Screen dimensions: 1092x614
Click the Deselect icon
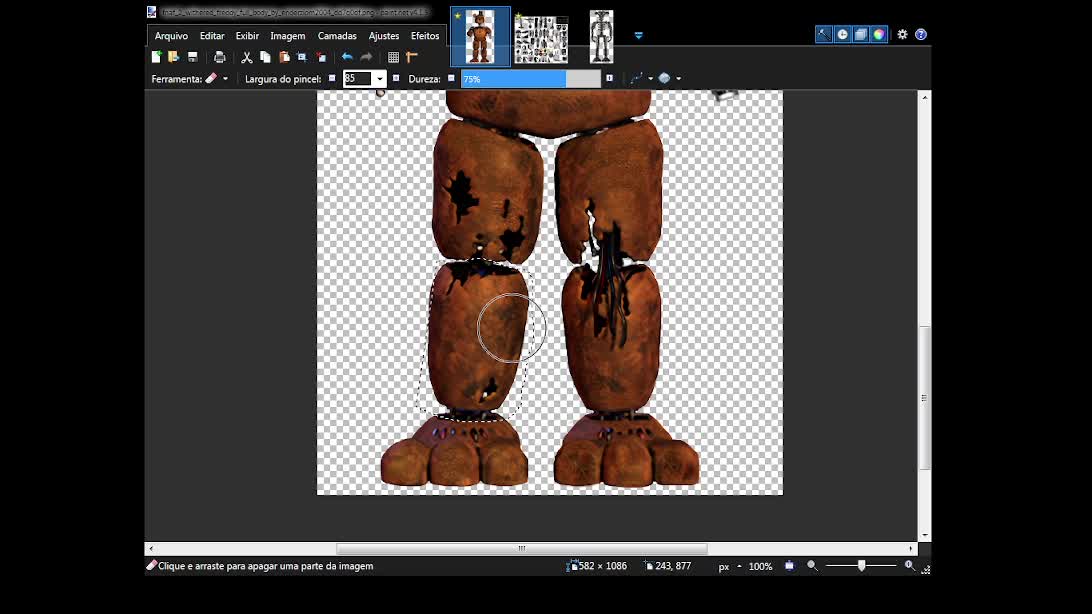click(321, 57)
